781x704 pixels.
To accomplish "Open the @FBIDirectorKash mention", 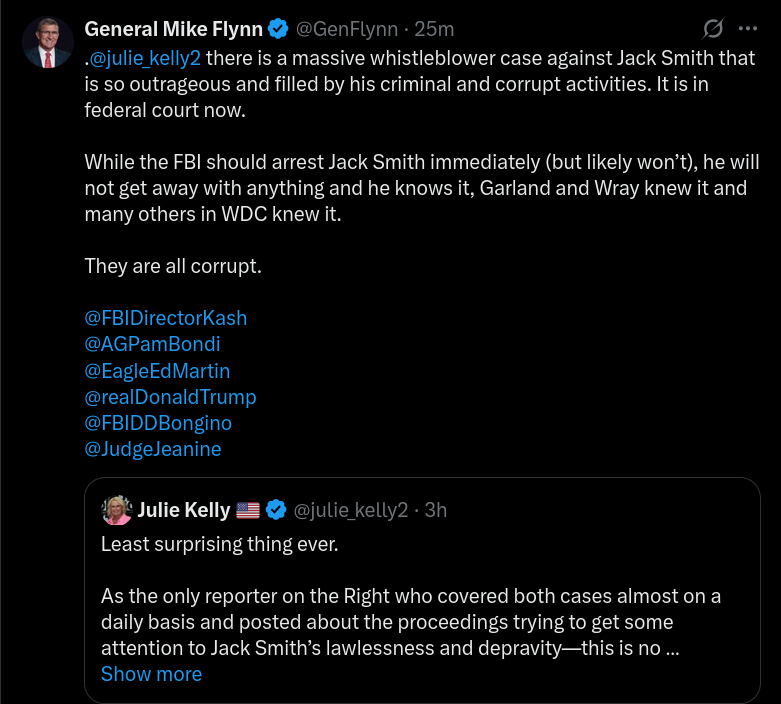I will click(165, 318).
